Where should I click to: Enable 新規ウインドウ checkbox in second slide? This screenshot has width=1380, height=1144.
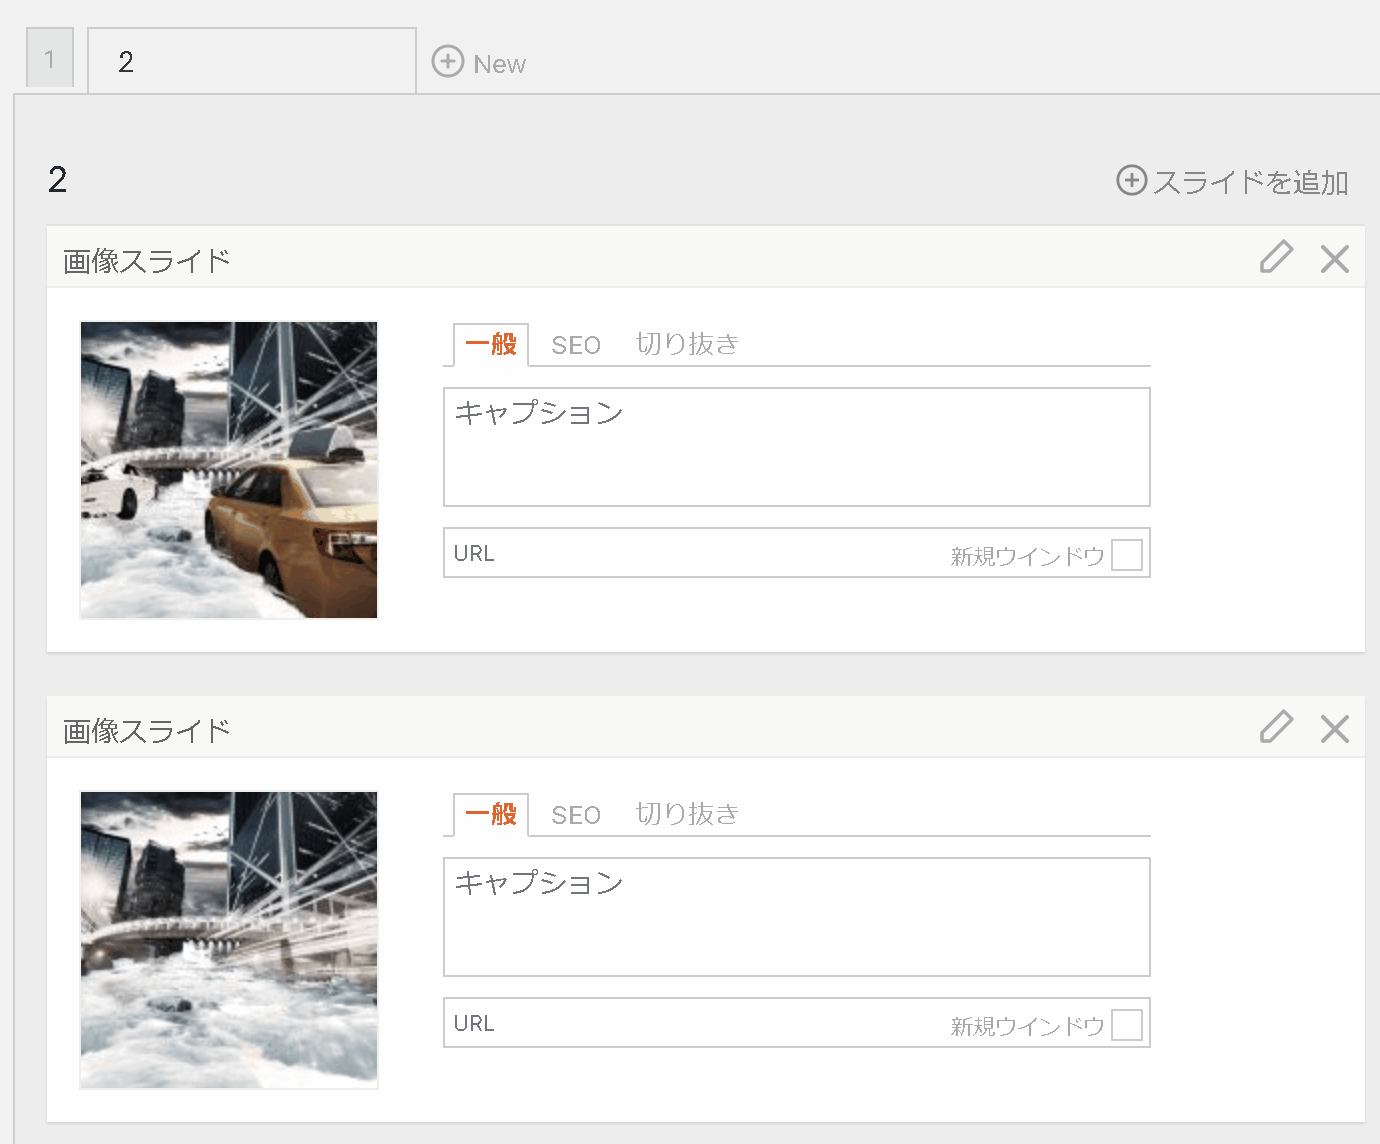pos(1126,1025)
